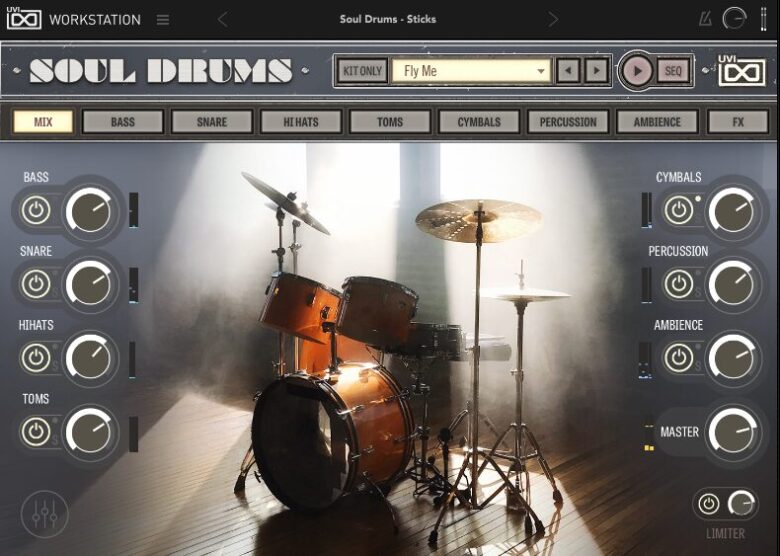Click the Ambience volume knob
The width and height of the screenshot is (780, 556).
point(733,357)
